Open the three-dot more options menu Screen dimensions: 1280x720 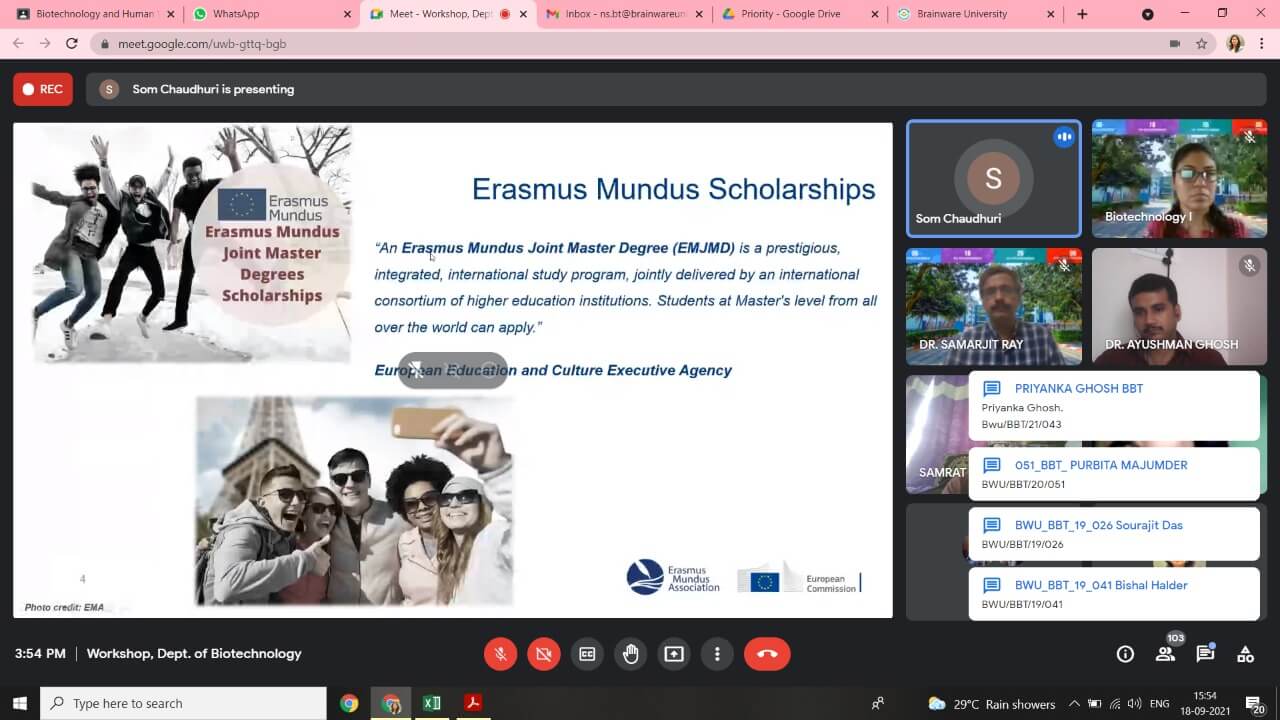point(717,654)
